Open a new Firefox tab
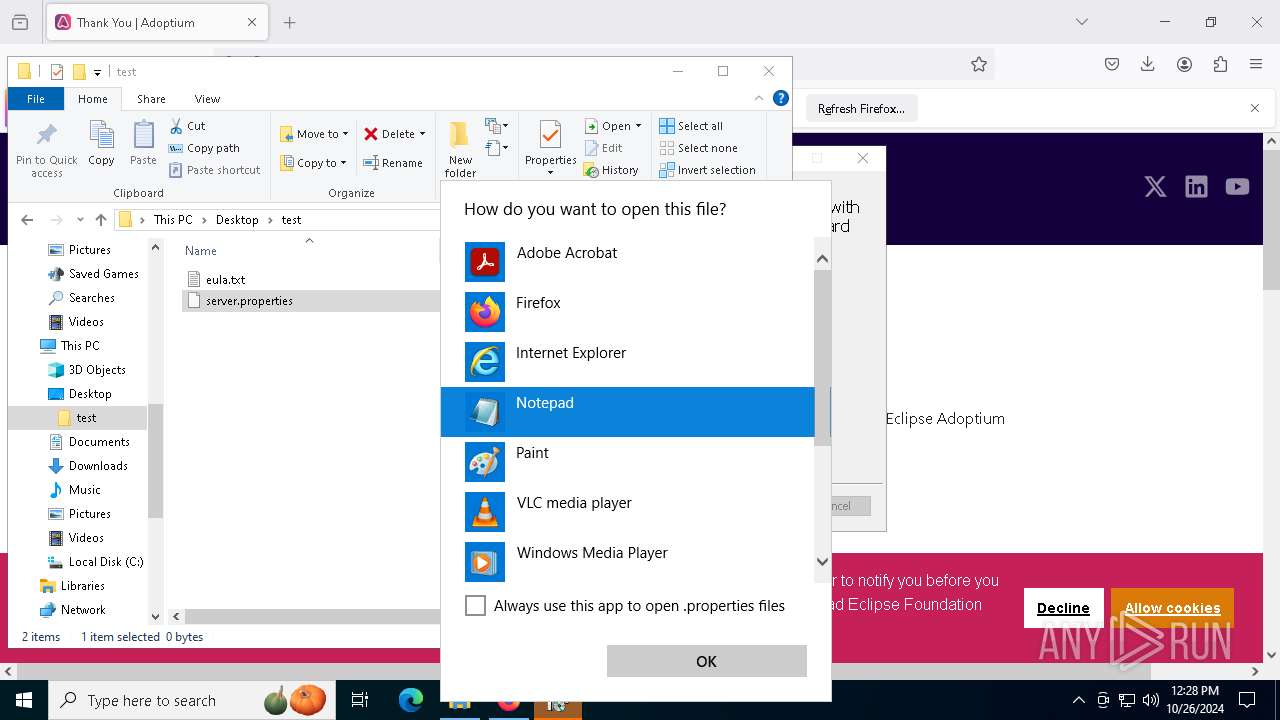The height and width of the screenshot is (720, 1280). 290,22
